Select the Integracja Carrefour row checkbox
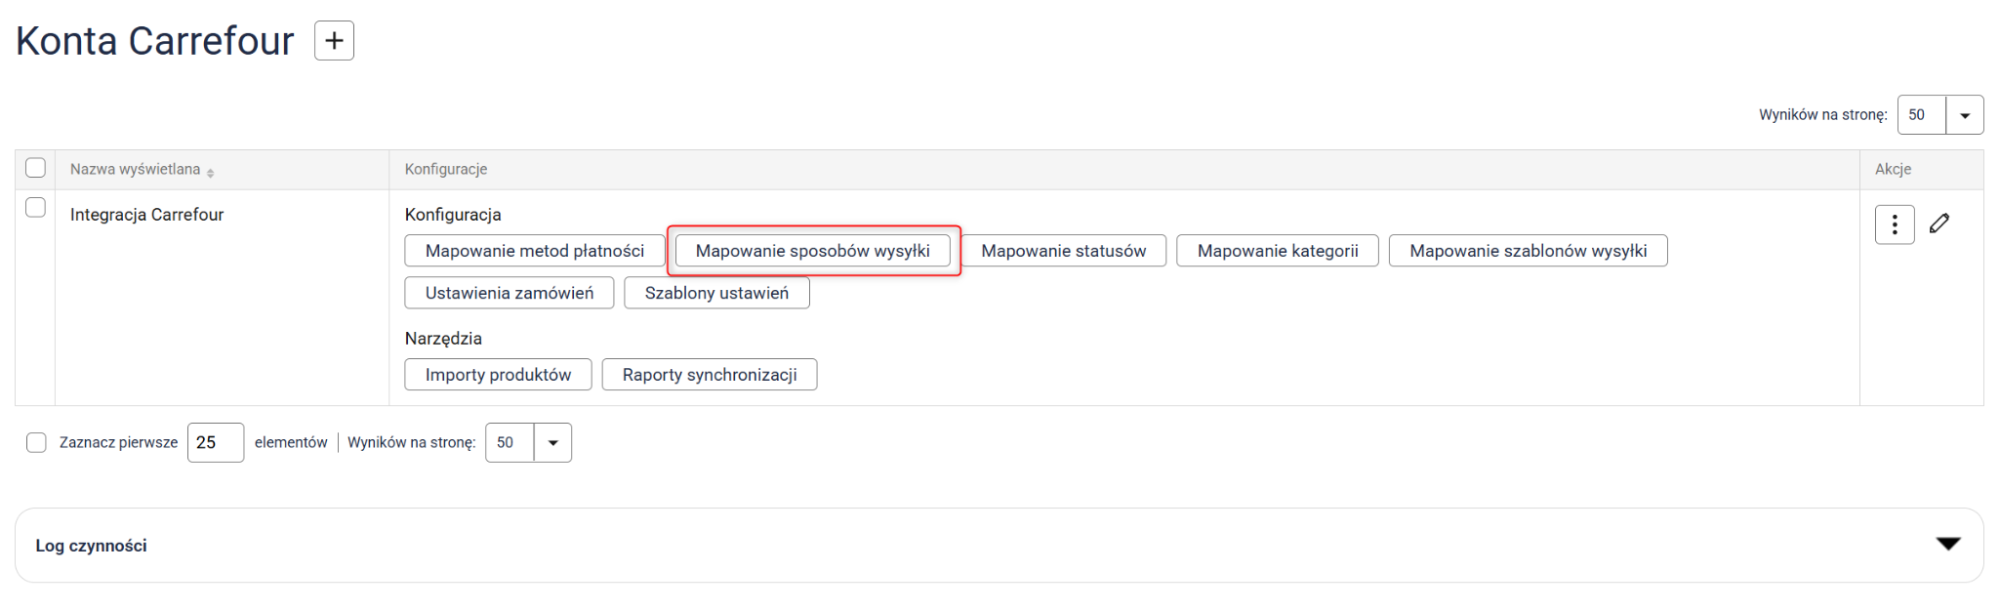This screenshot has width=1999, height=599. (x=36, y=208)
